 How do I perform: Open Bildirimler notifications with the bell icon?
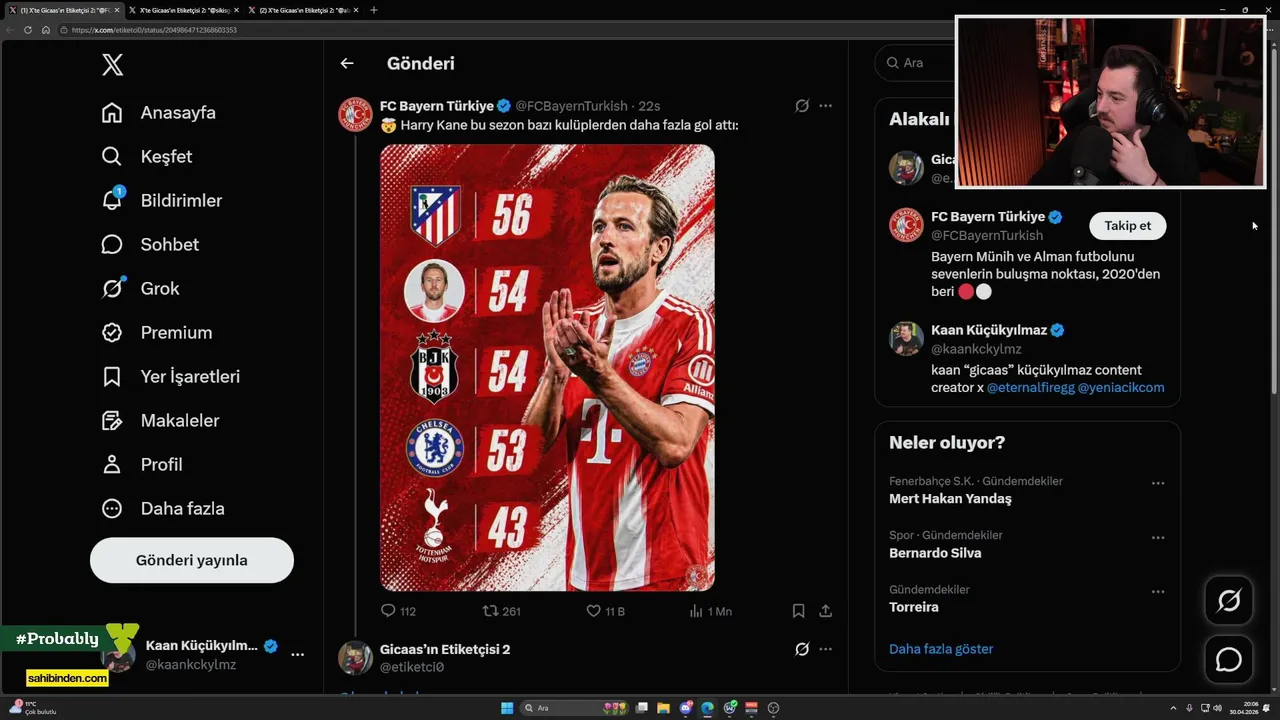click(161, 200)
